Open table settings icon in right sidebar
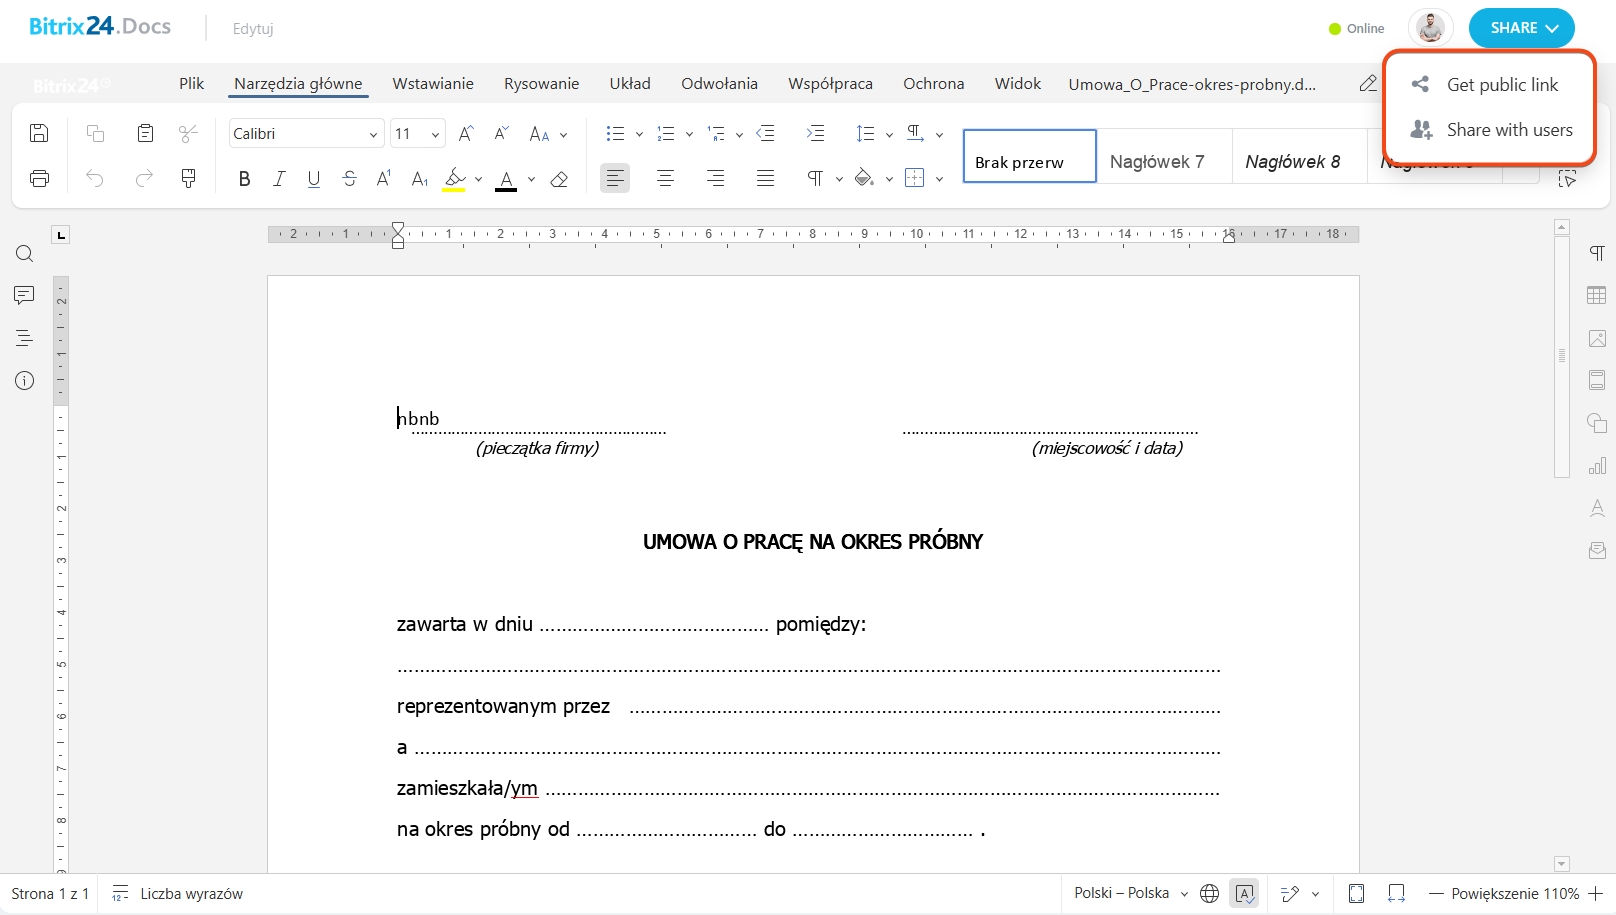This screenshot has width=1616, height=915. (1597, 296)
